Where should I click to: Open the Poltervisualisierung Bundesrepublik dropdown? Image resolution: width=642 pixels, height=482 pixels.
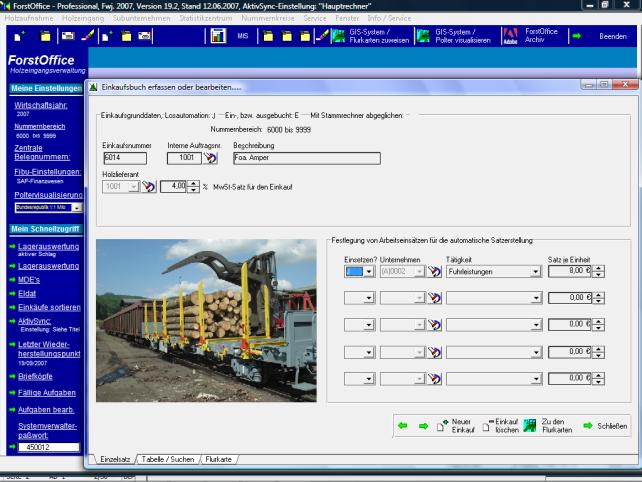pos(77,208)
